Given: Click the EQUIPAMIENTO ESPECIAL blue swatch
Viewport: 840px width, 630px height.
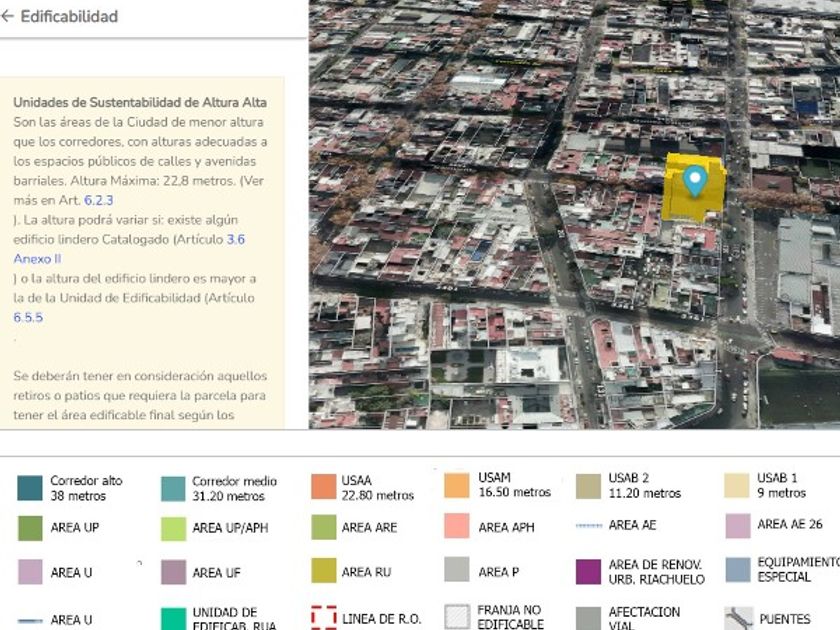Looking at the screenshot, I should (738, 569).
